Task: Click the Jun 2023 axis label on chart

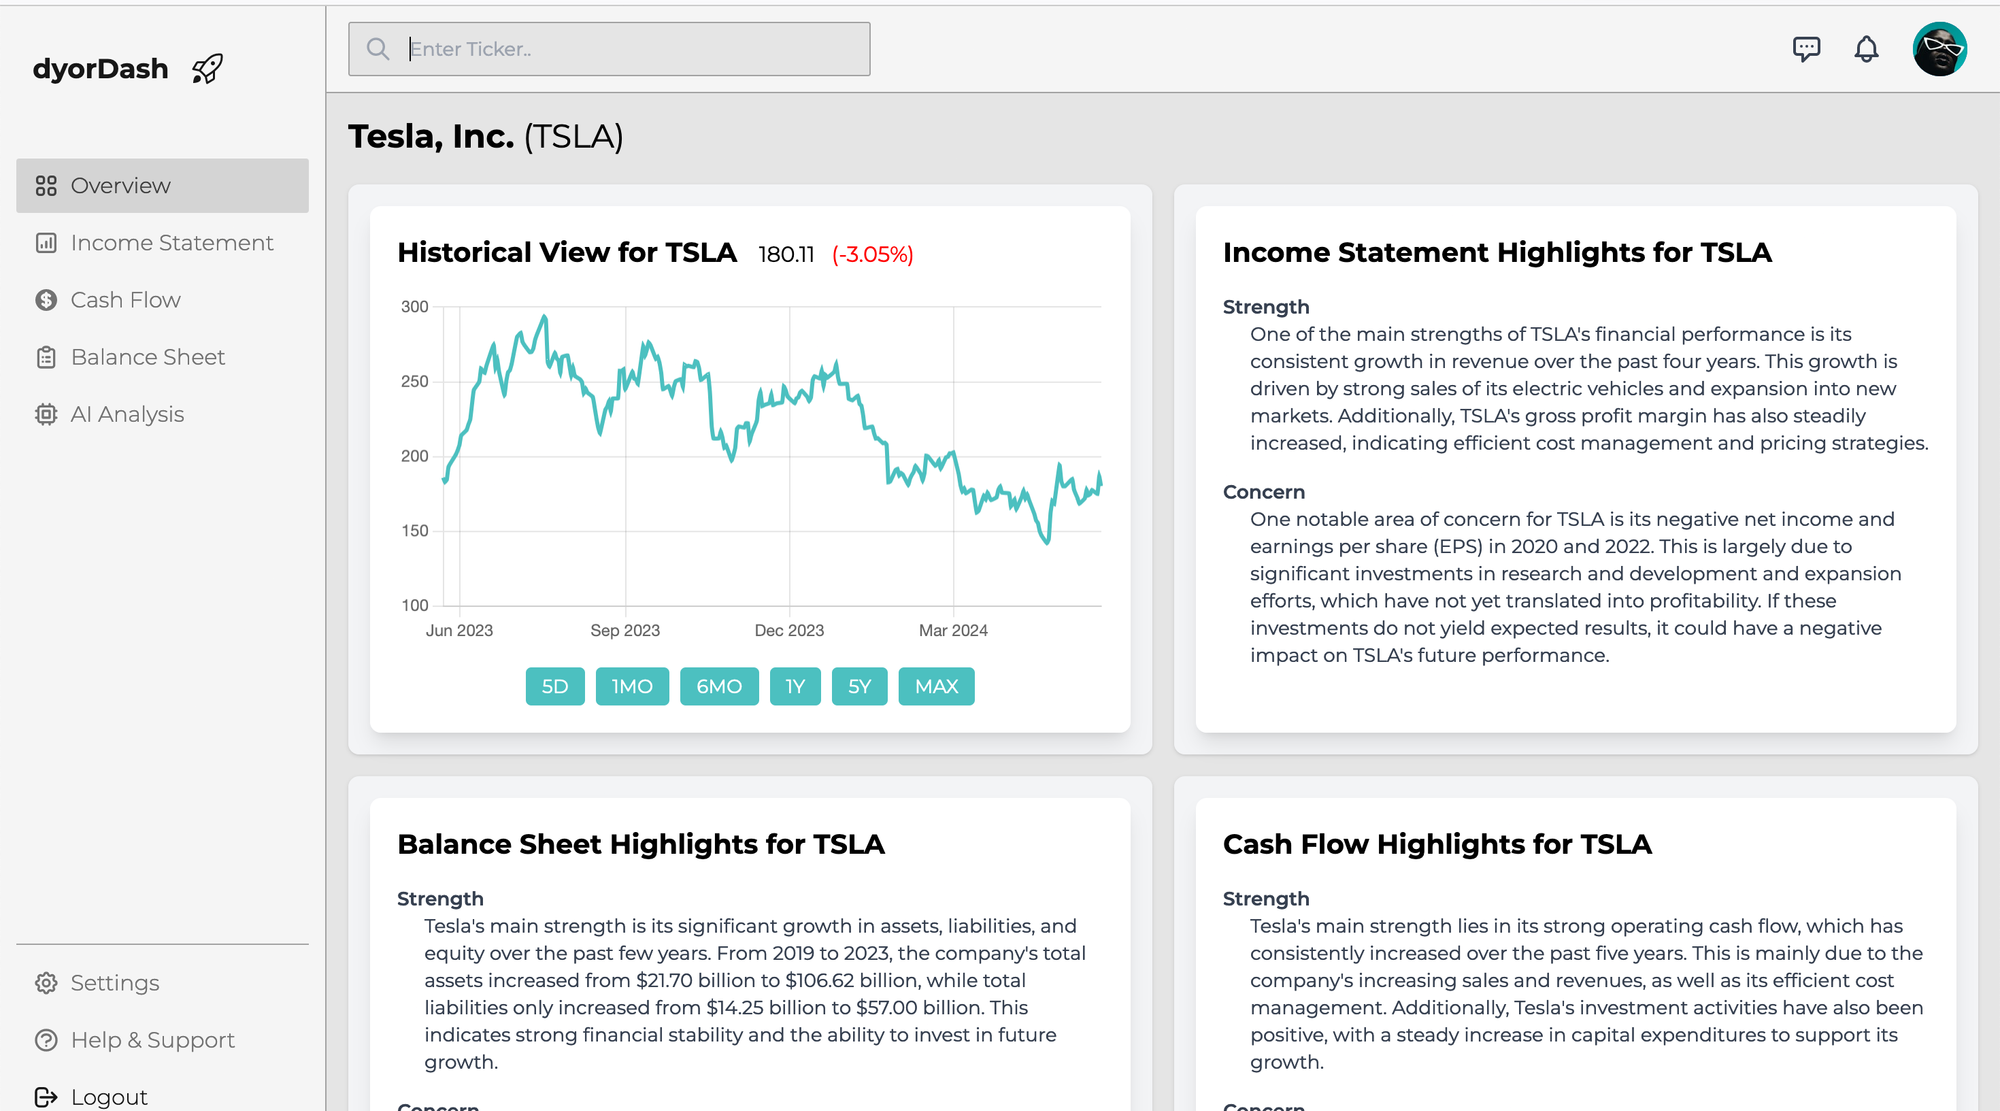Action: (459, 630)
